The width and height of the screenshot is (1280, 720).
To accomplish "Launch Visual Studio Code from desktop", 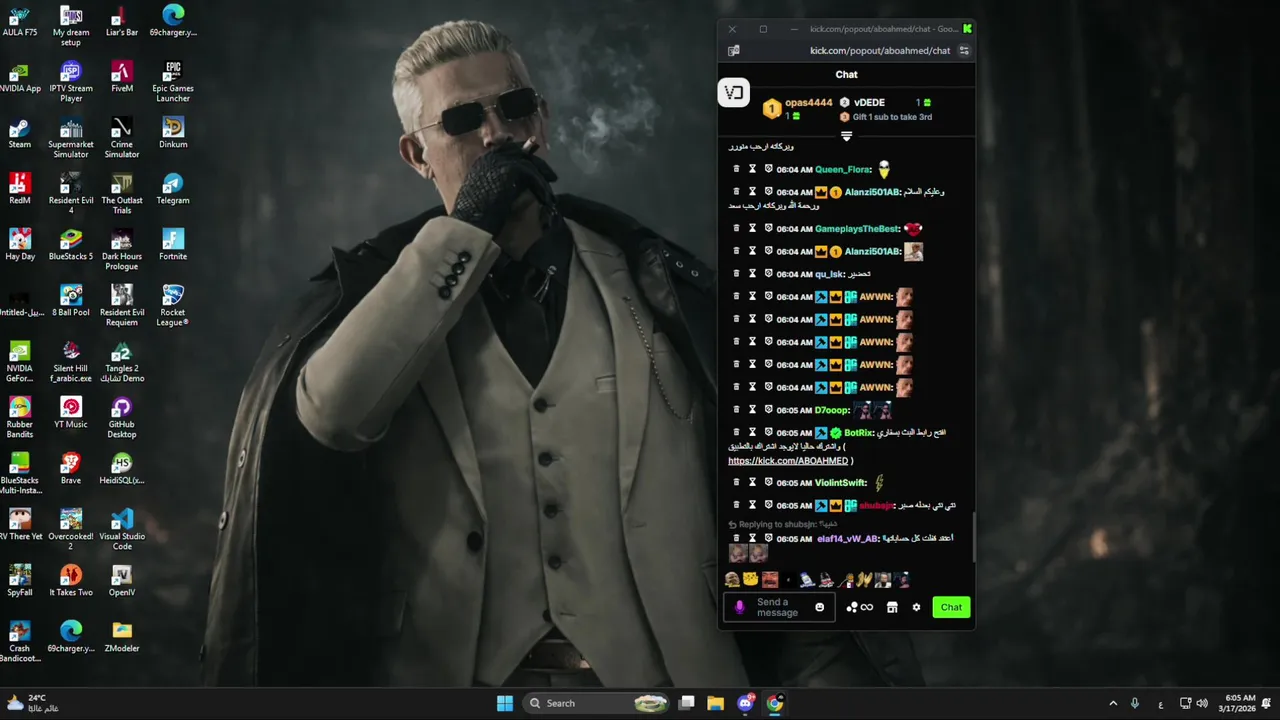I will tap(122, 530).
